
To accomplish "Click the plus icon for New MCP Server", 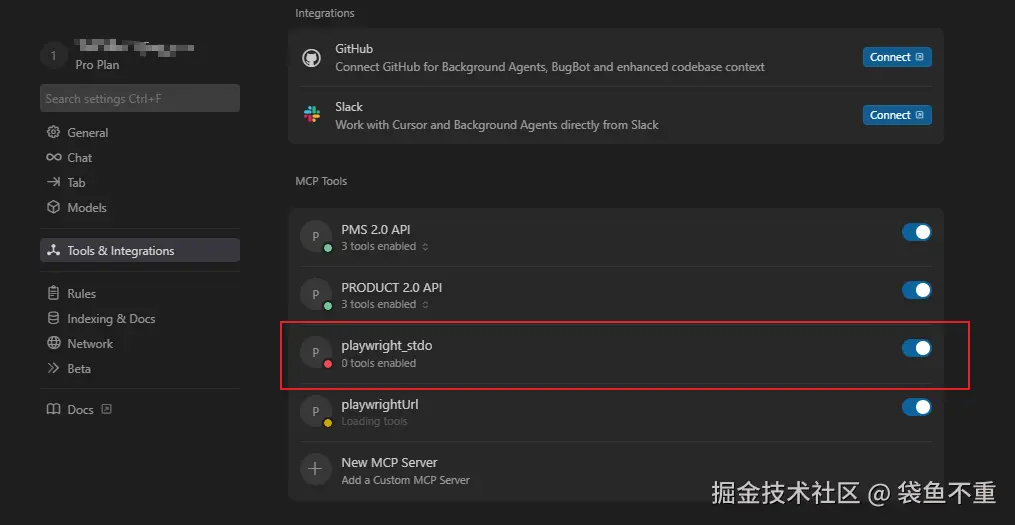I will coord(316,468).
